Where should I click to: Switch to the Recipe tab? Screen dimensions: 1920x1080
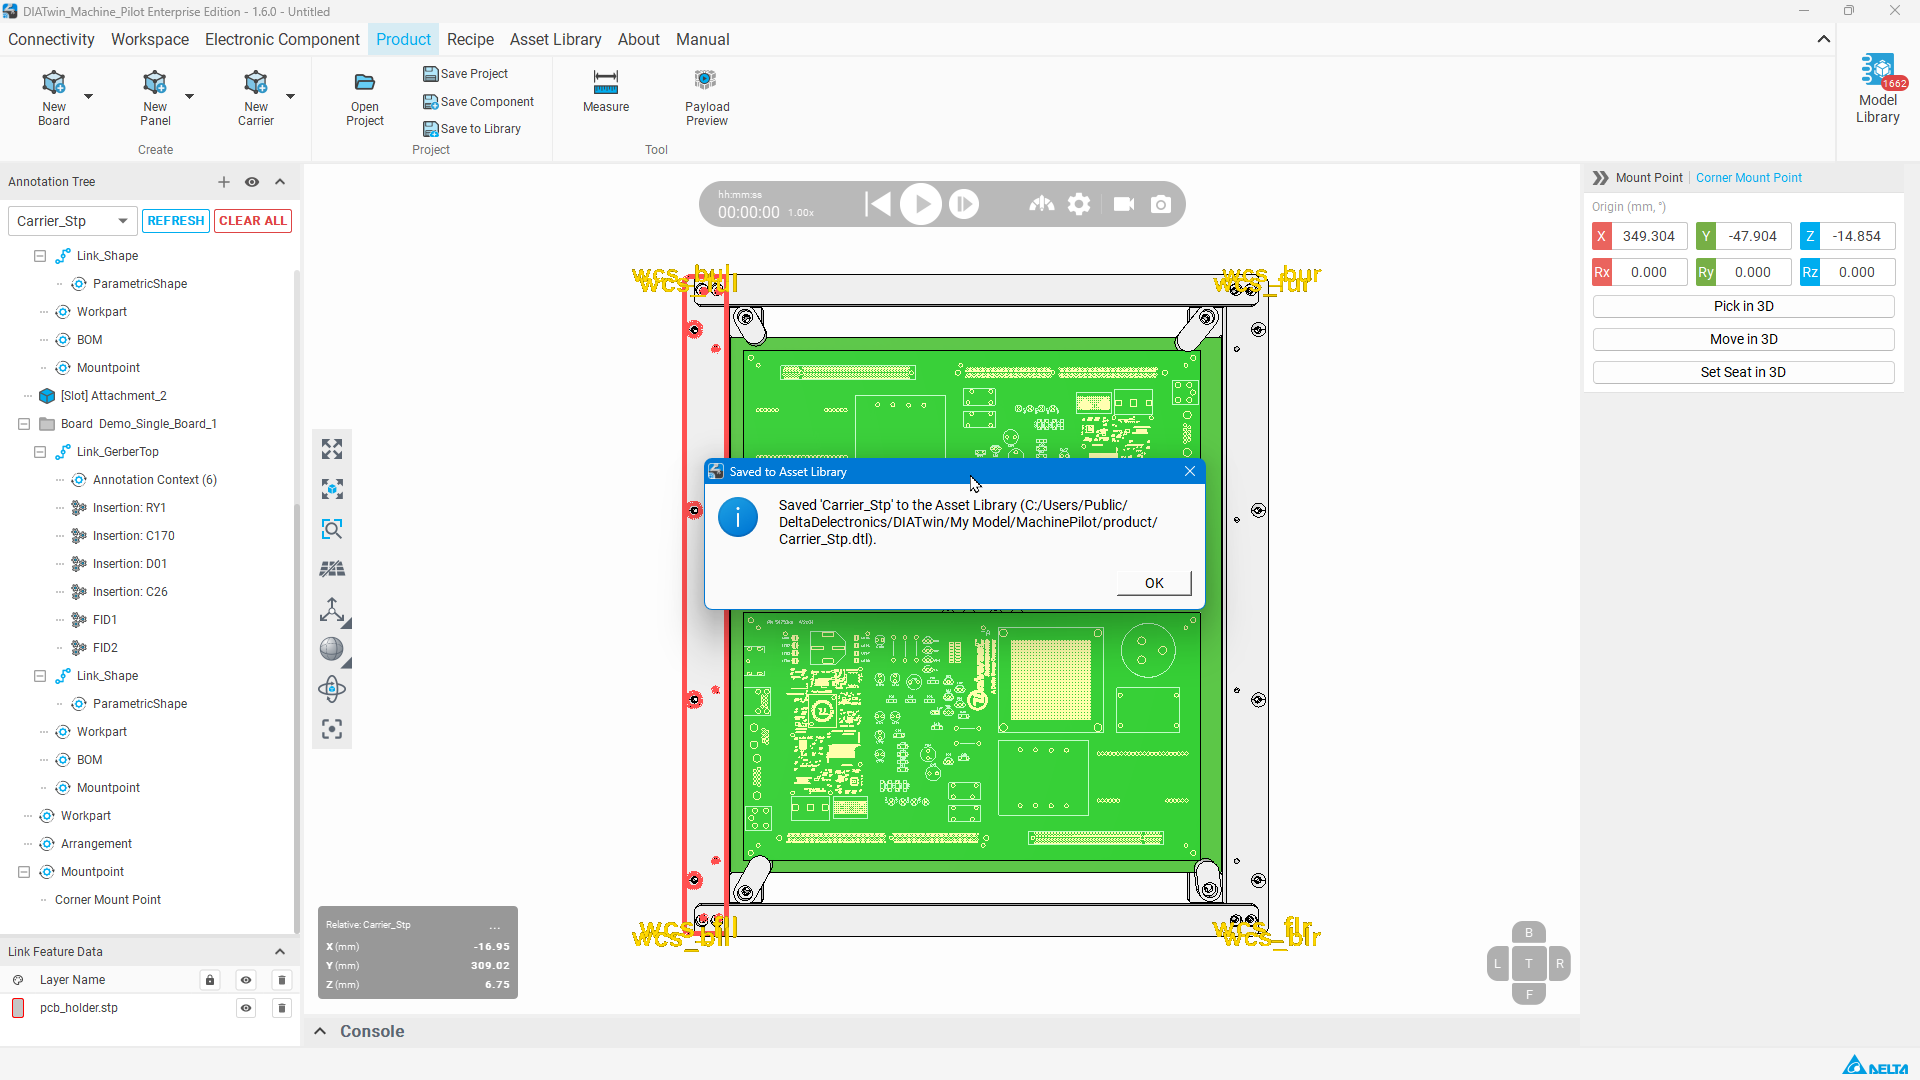(x=470, y=39)
